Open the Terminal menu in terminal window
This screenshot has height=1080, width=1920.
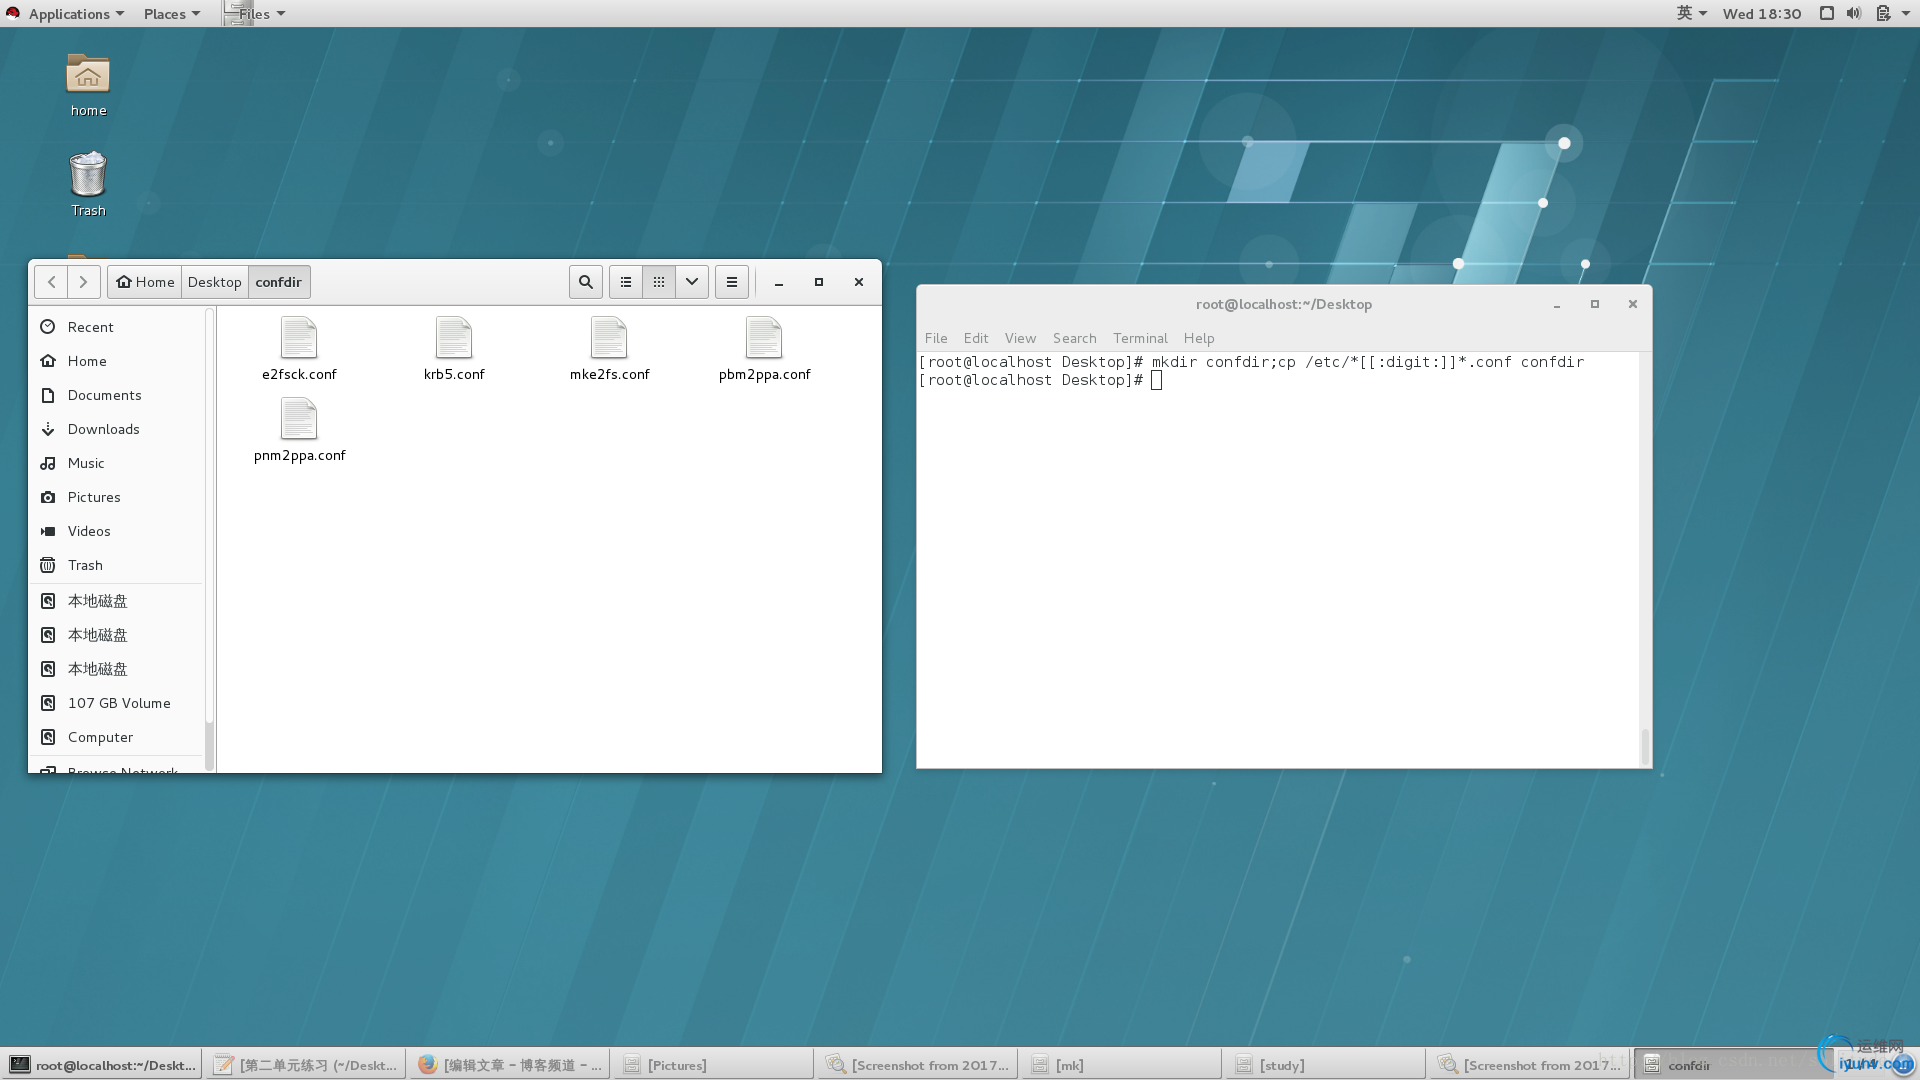click(x=1140, y=338)
